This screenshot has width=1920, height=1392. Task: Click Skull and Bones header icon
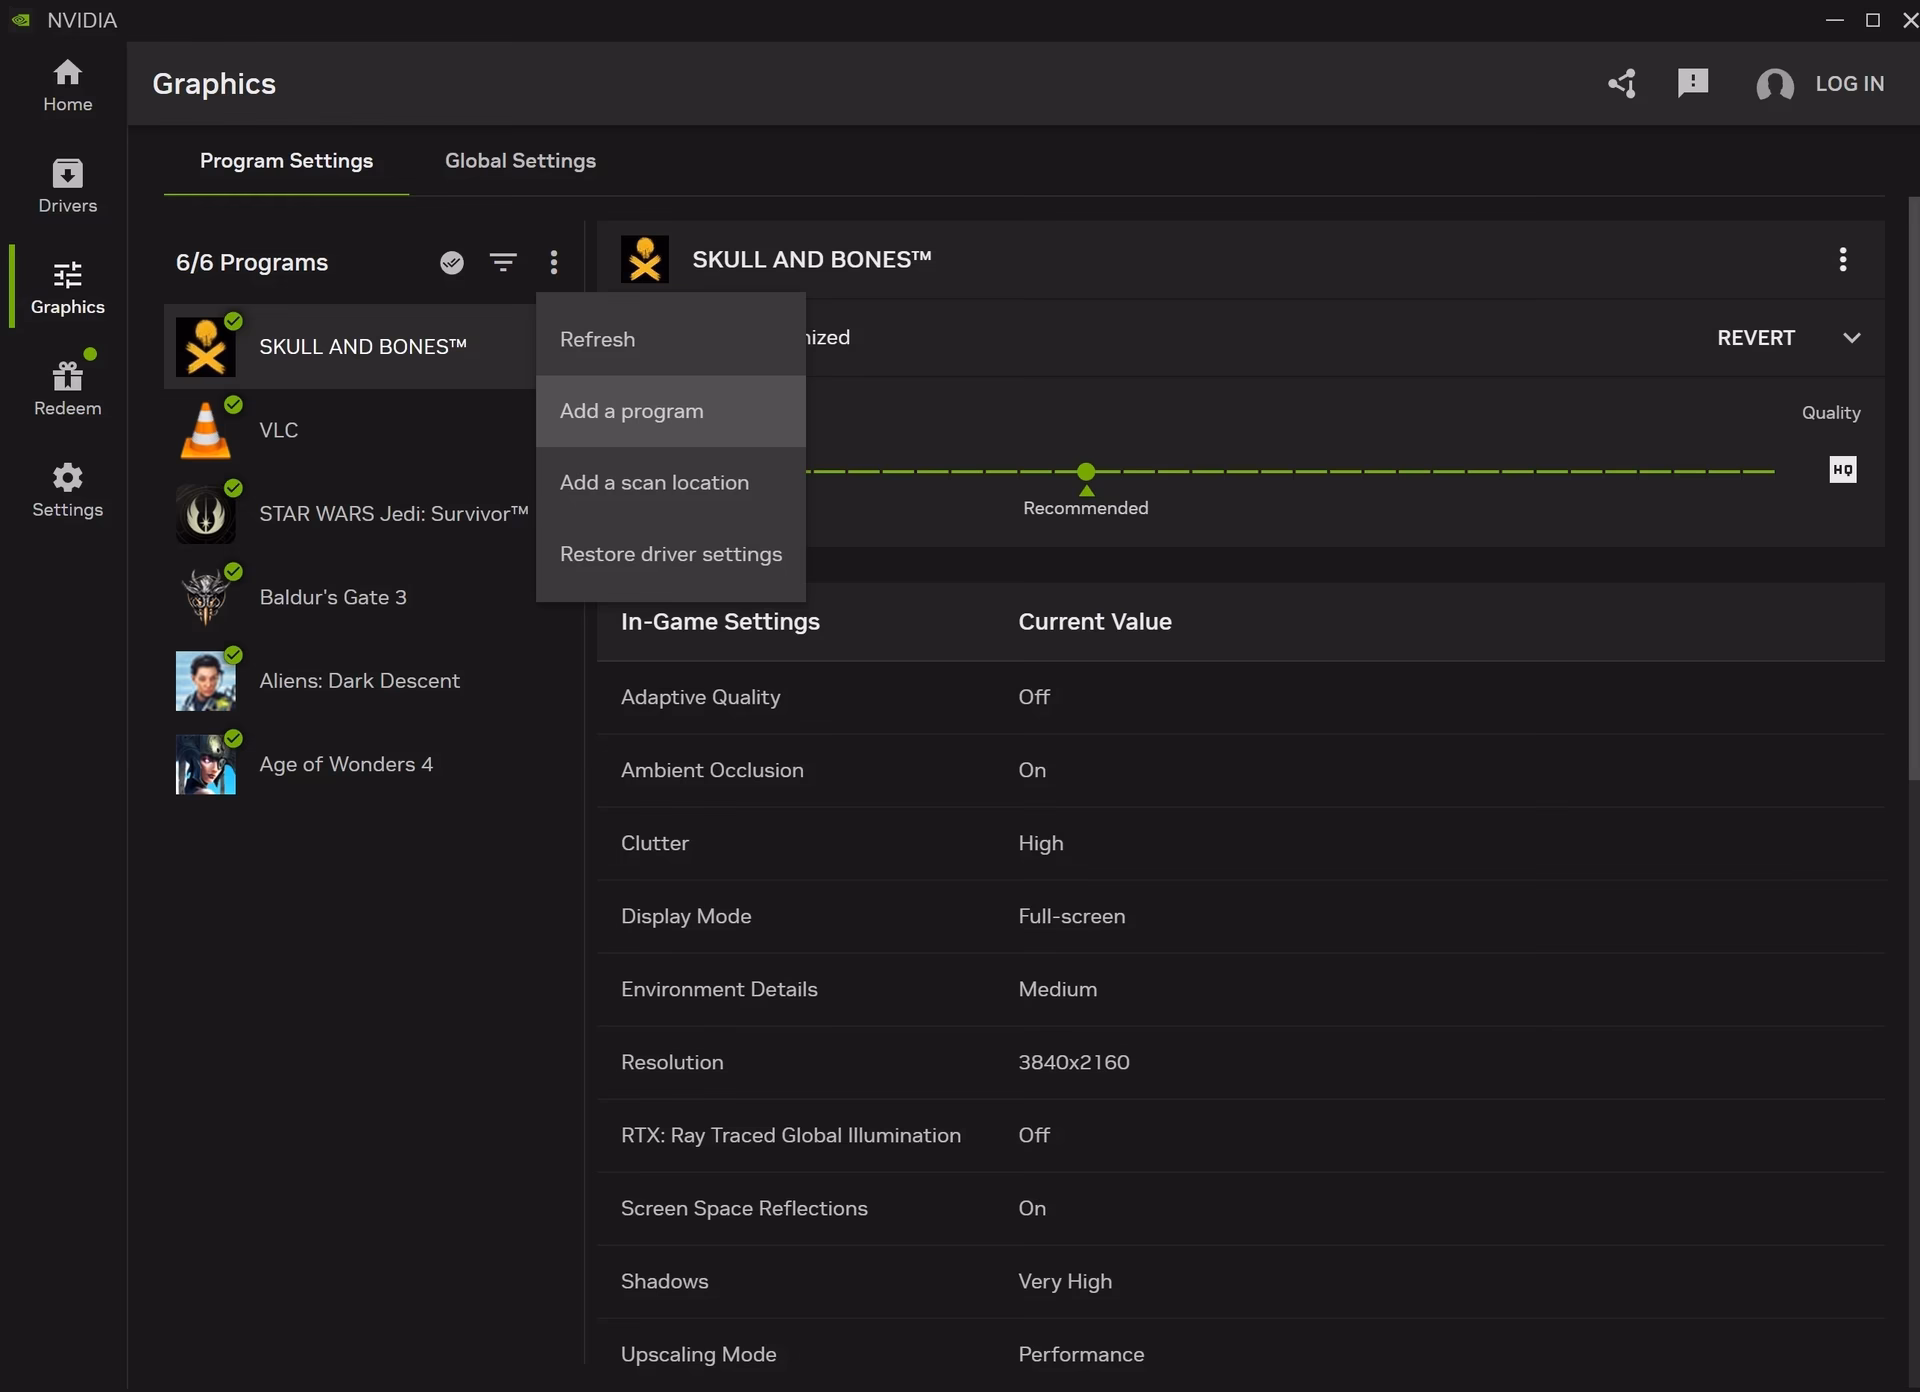click(x=645, y=260)
